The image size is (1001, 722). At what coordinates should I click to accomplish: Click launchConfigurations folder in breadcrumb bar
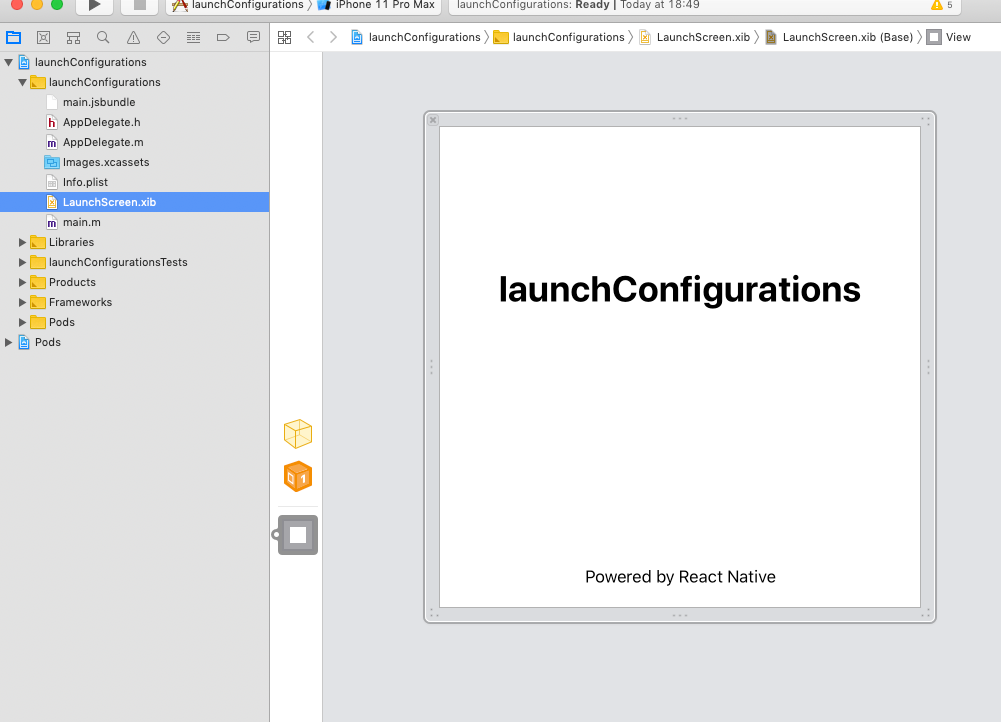click(x=559, y=38)
